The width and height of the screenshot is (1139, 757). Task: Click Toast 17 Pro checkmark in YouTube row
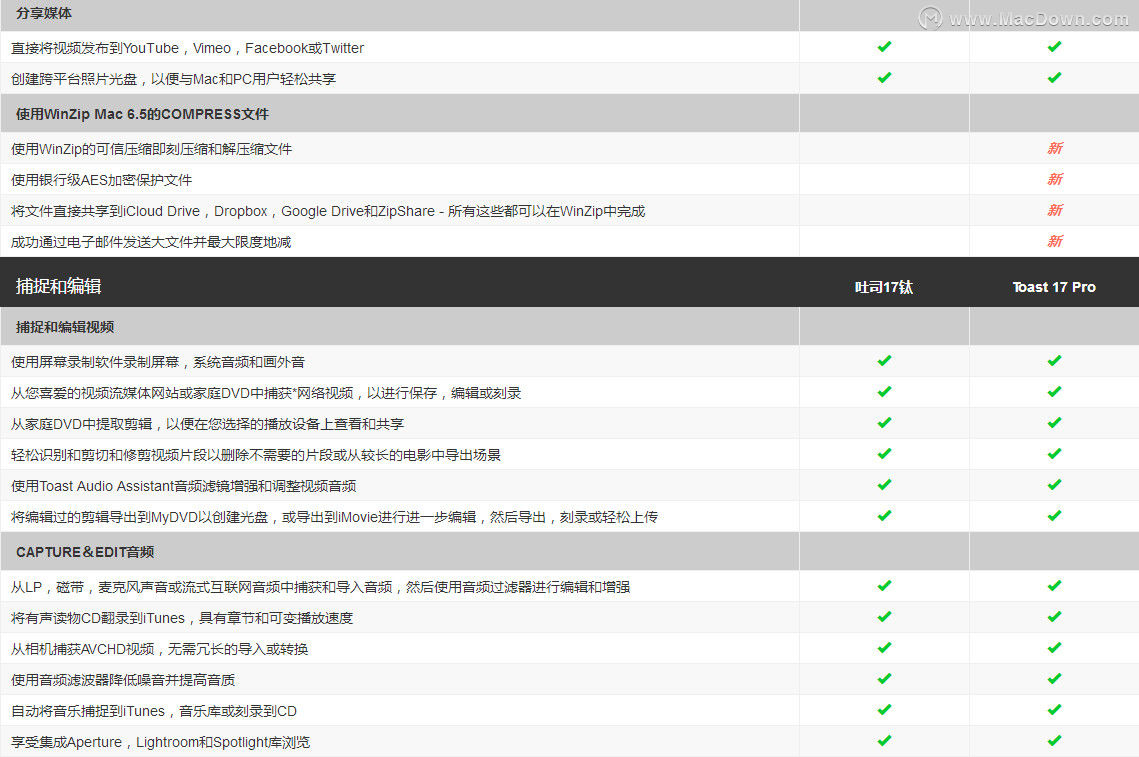click(x=1055, y=47)
